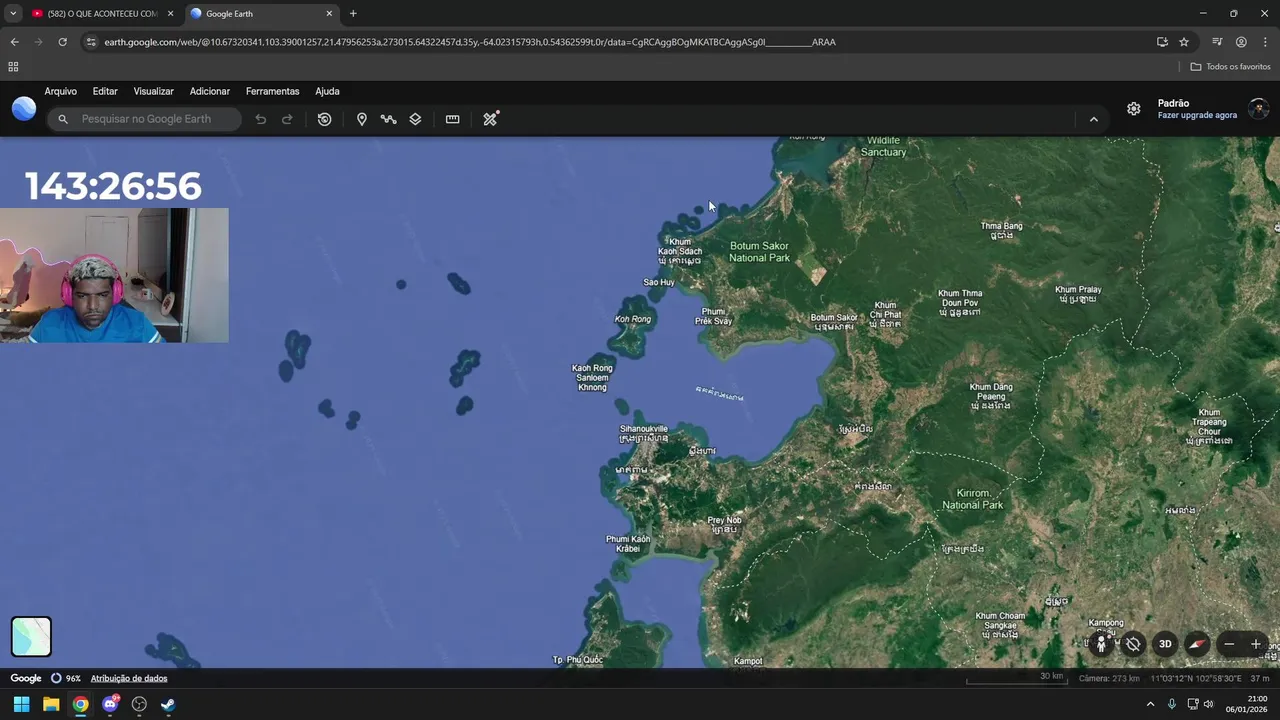Close the Google Earth browser tab
The height and width of the screenshot is (720, 1280).
pyautogui.click(x=329, y=14)
